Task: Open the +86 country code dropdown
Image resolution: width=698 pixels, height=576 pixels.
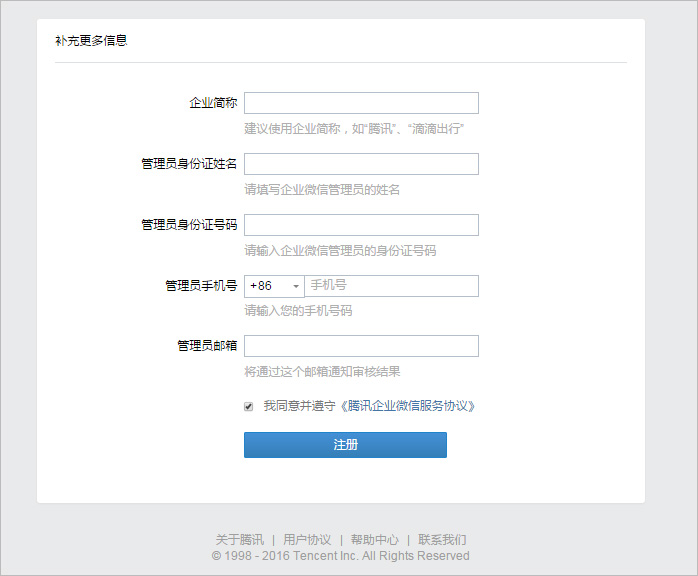Action: pyautogui.click(x=274, y=286)
